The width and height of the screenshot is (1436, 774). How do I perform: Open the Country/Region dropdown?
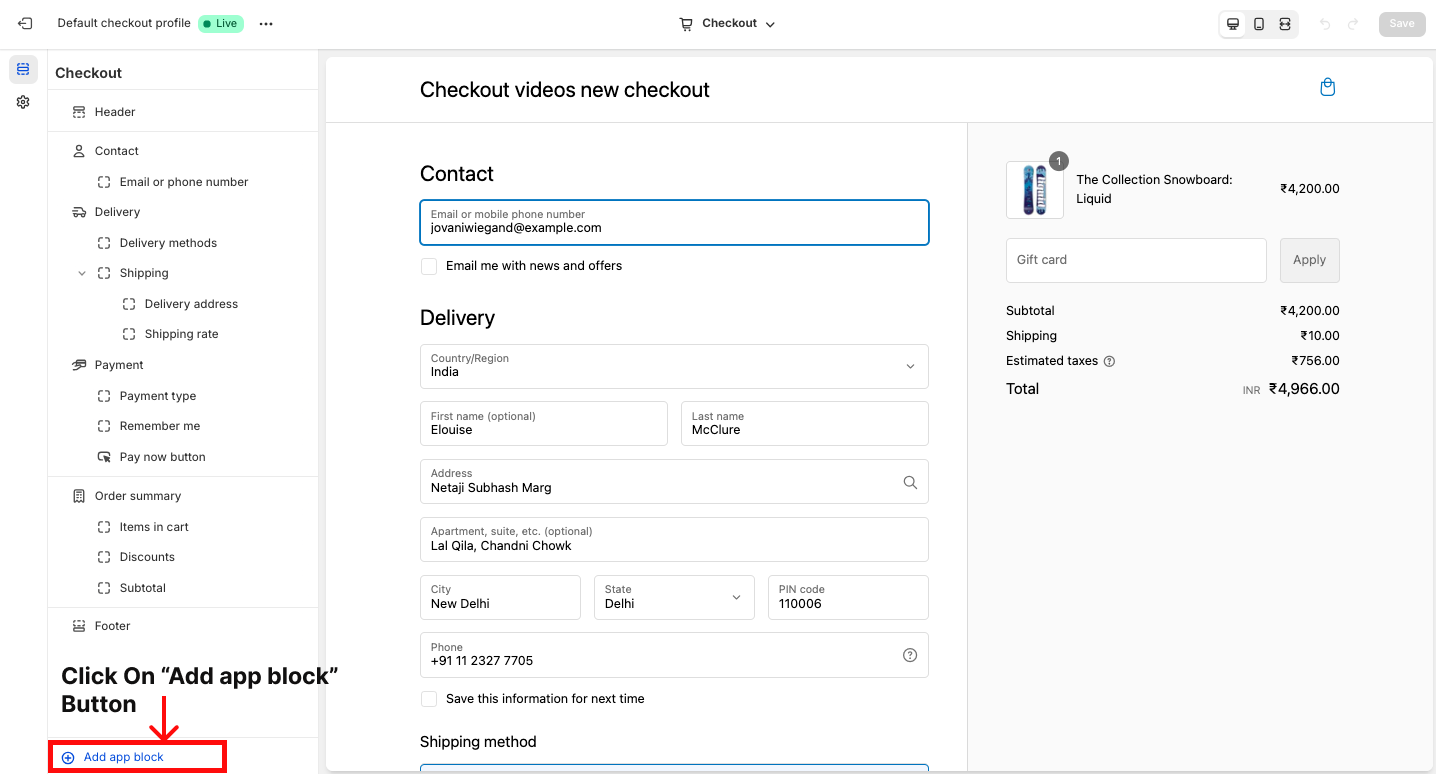(x=674, y=366)
